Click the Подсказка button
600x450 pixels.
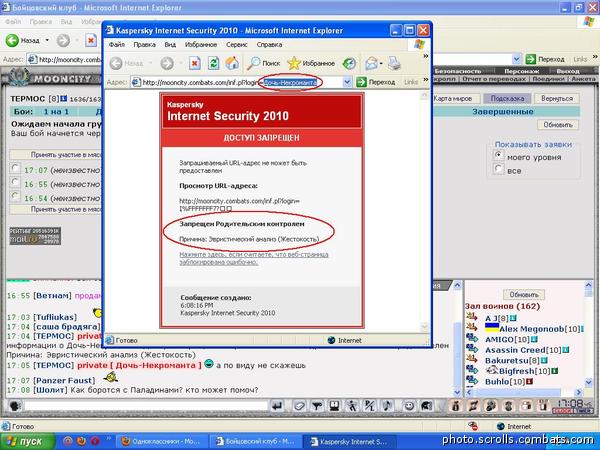tap(507, 98)
